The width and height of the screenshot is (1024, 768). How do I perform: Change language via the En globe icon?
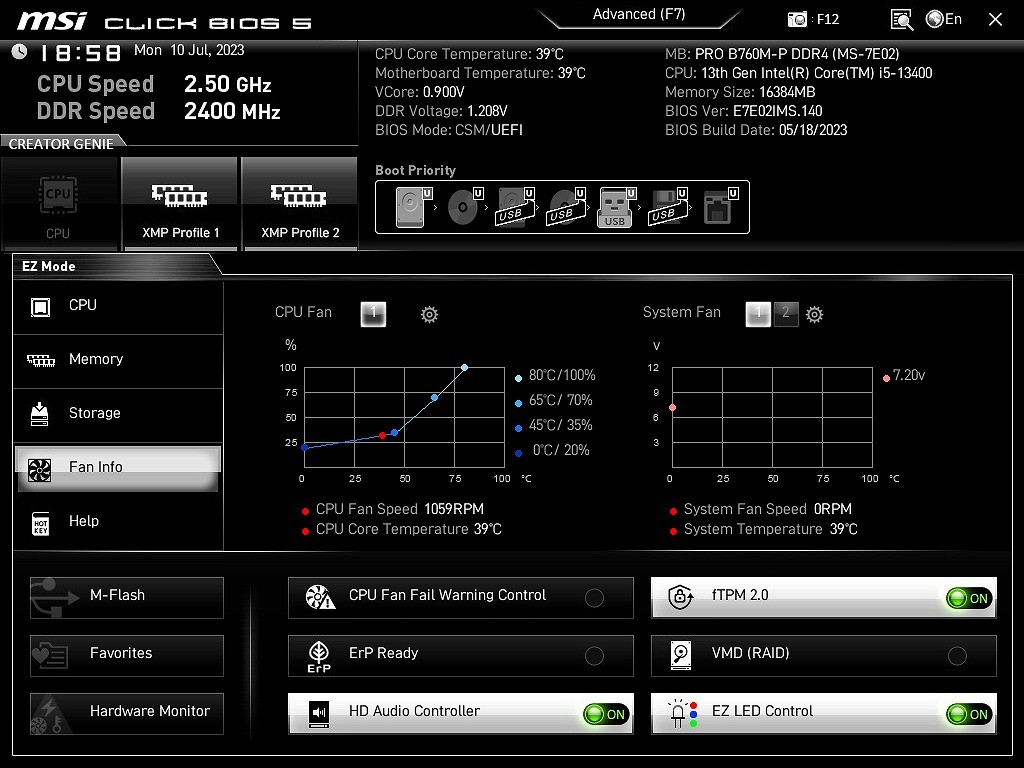[944, 19]
